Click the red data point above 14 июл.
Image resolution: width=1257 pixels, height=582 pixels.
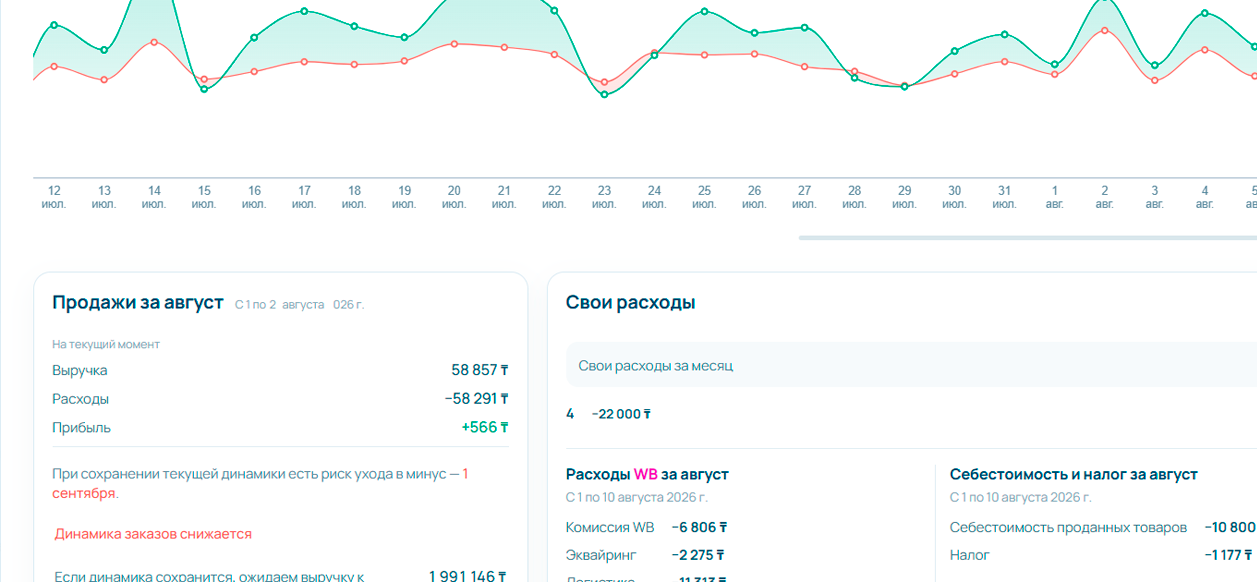(154, 42)
